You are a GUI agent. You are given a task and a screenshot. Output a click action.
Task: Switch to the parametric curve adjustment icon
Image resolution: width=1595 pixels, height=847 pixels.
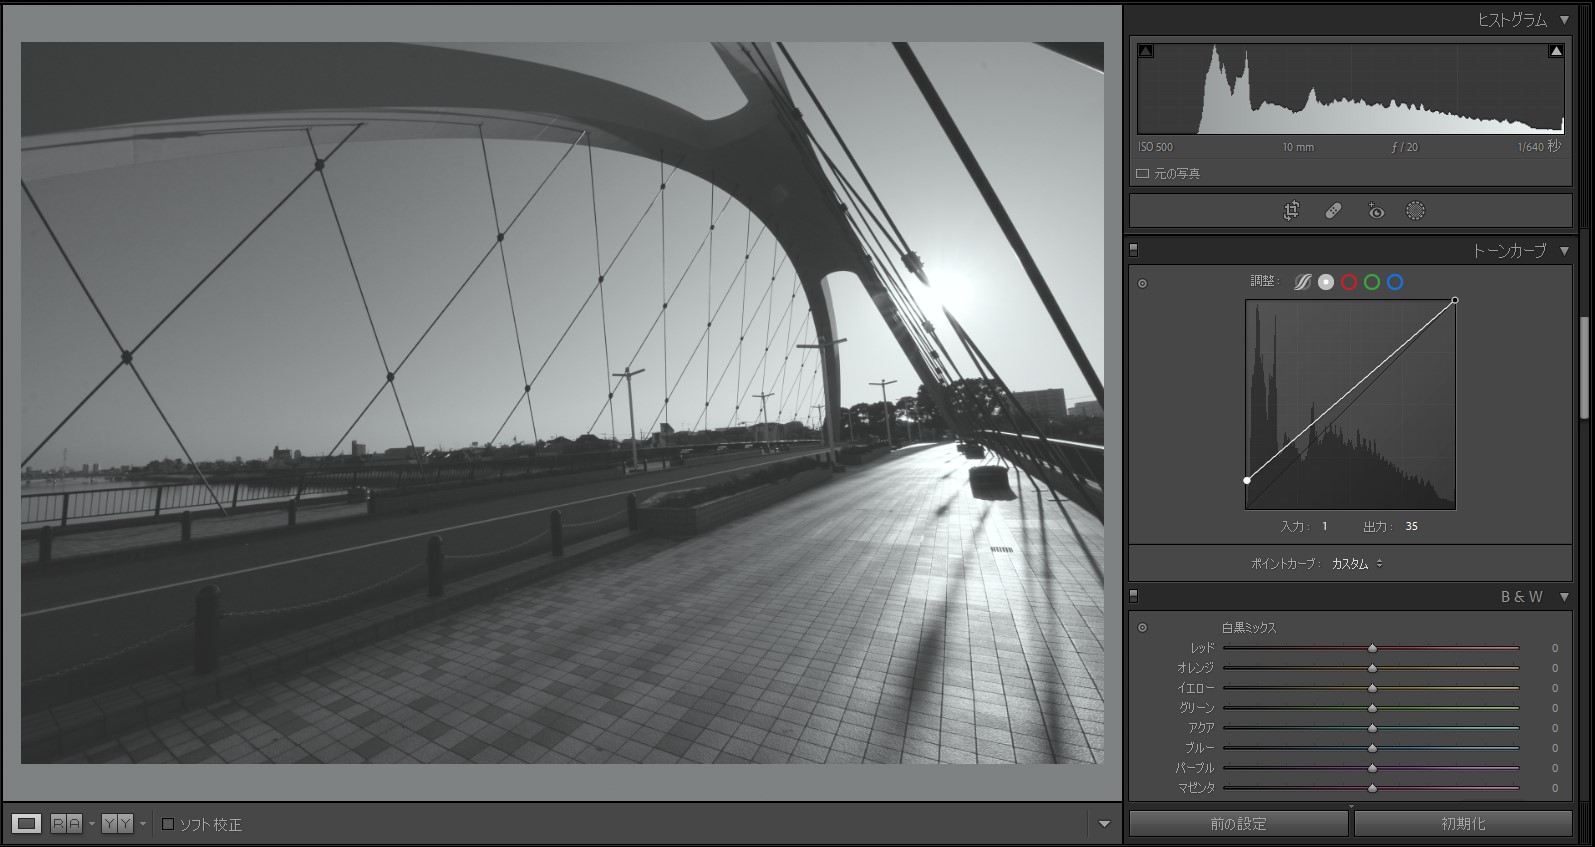1302,282
